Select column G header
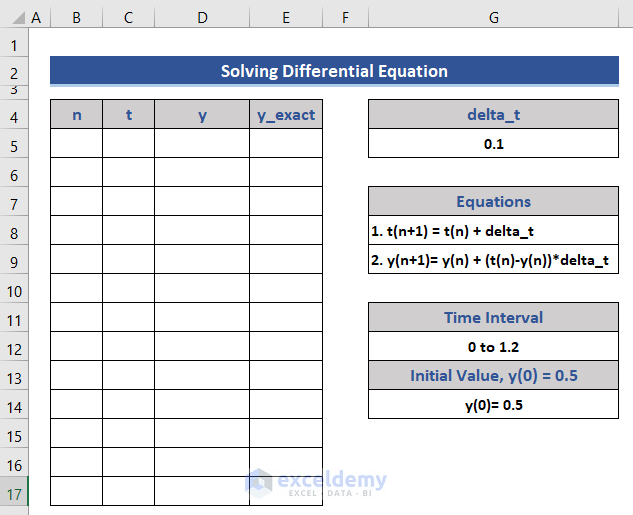 (x=494, y=18)
